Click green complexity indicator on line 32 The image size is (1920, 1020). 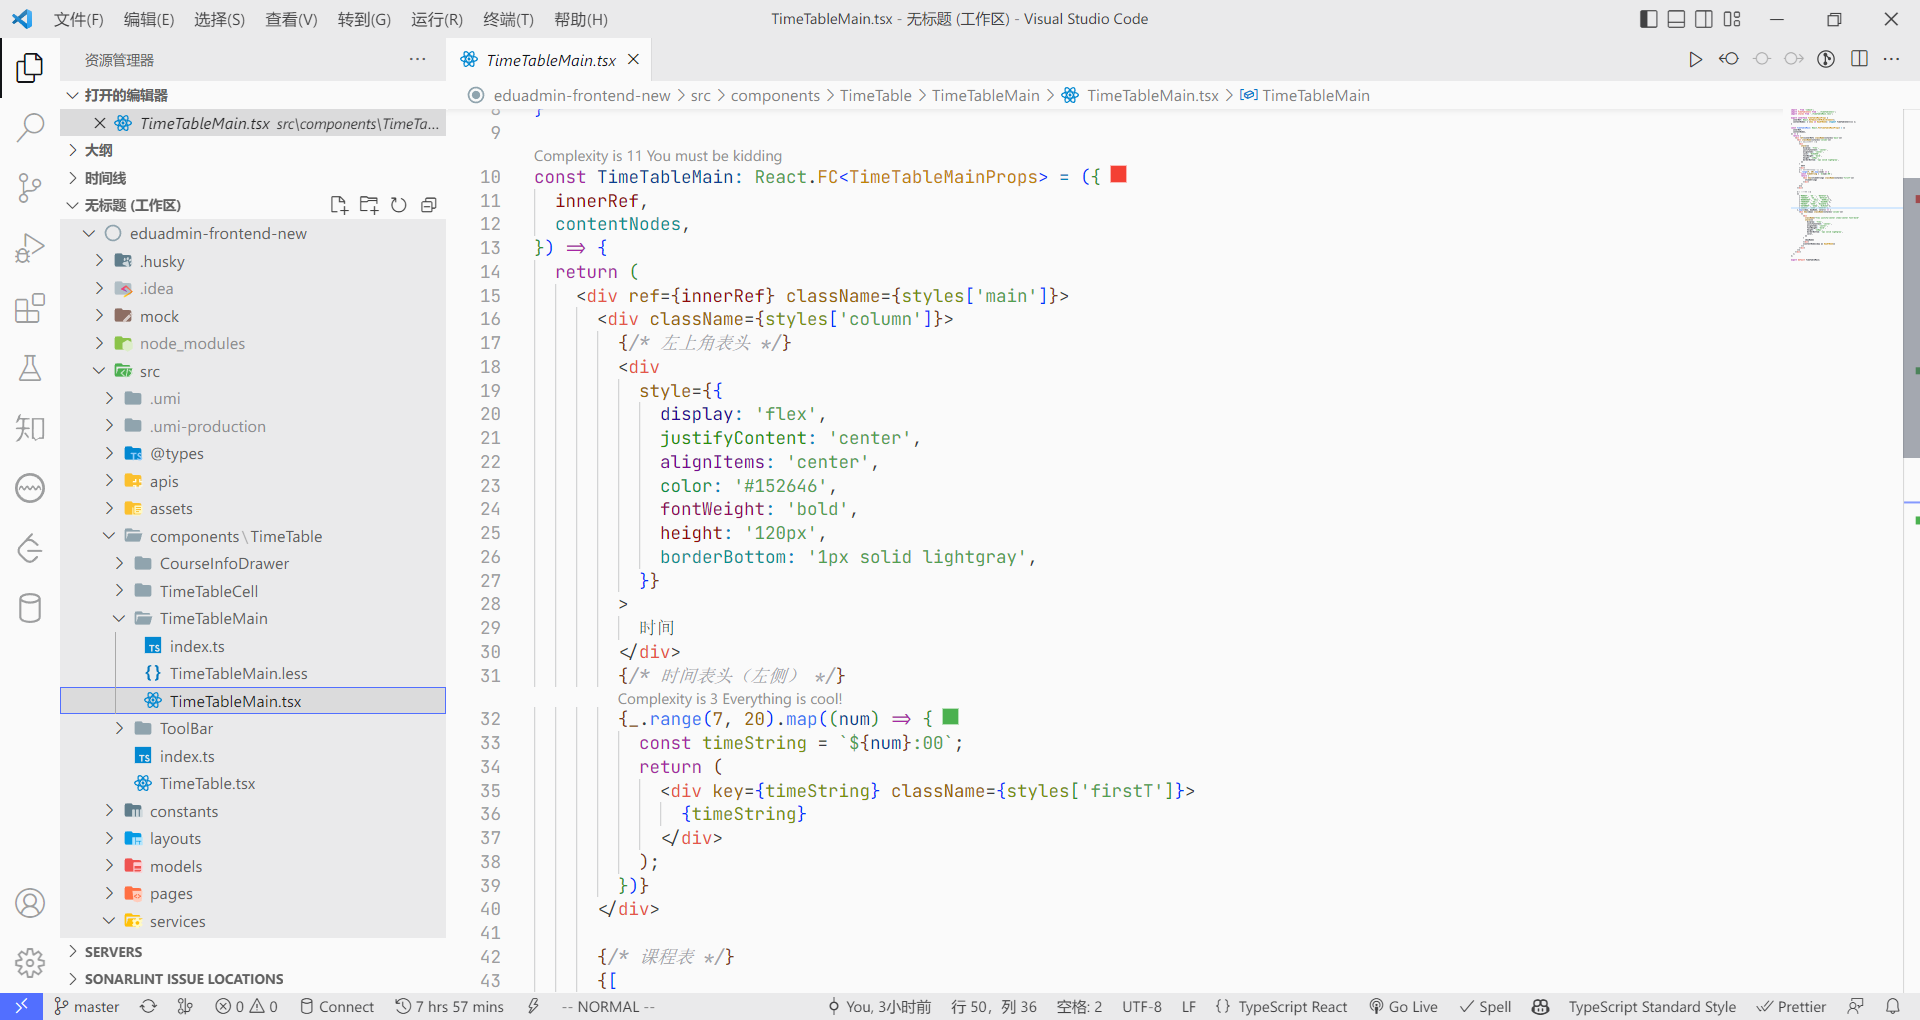tap(951, 717)
